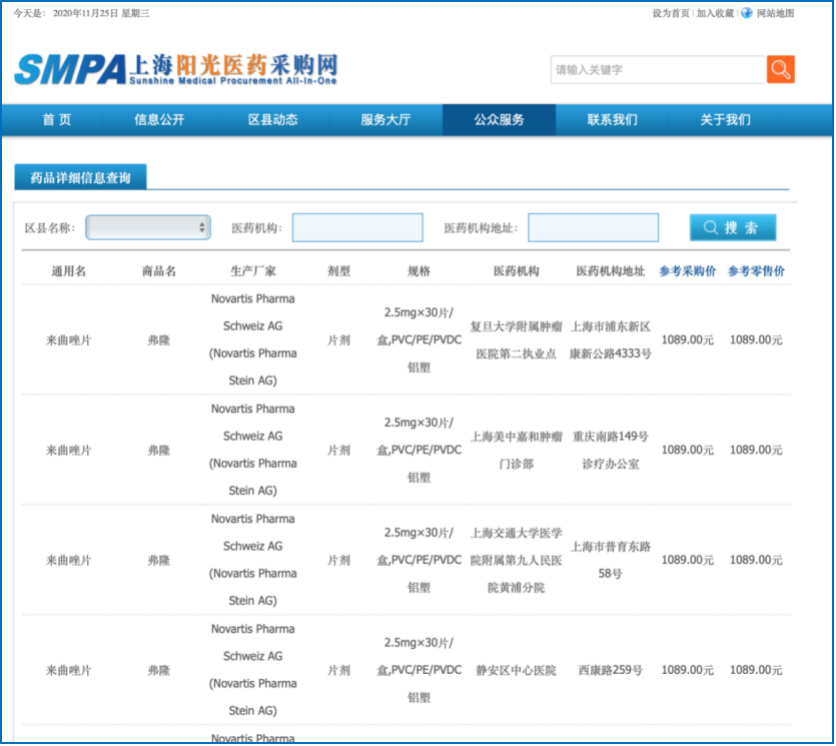Screen dimensions: 836x746
Task: Click 来曲唑片 in the 复旦大学附属肿瘤医院 row
Action: pyautogui.click(x=69, y=340)
